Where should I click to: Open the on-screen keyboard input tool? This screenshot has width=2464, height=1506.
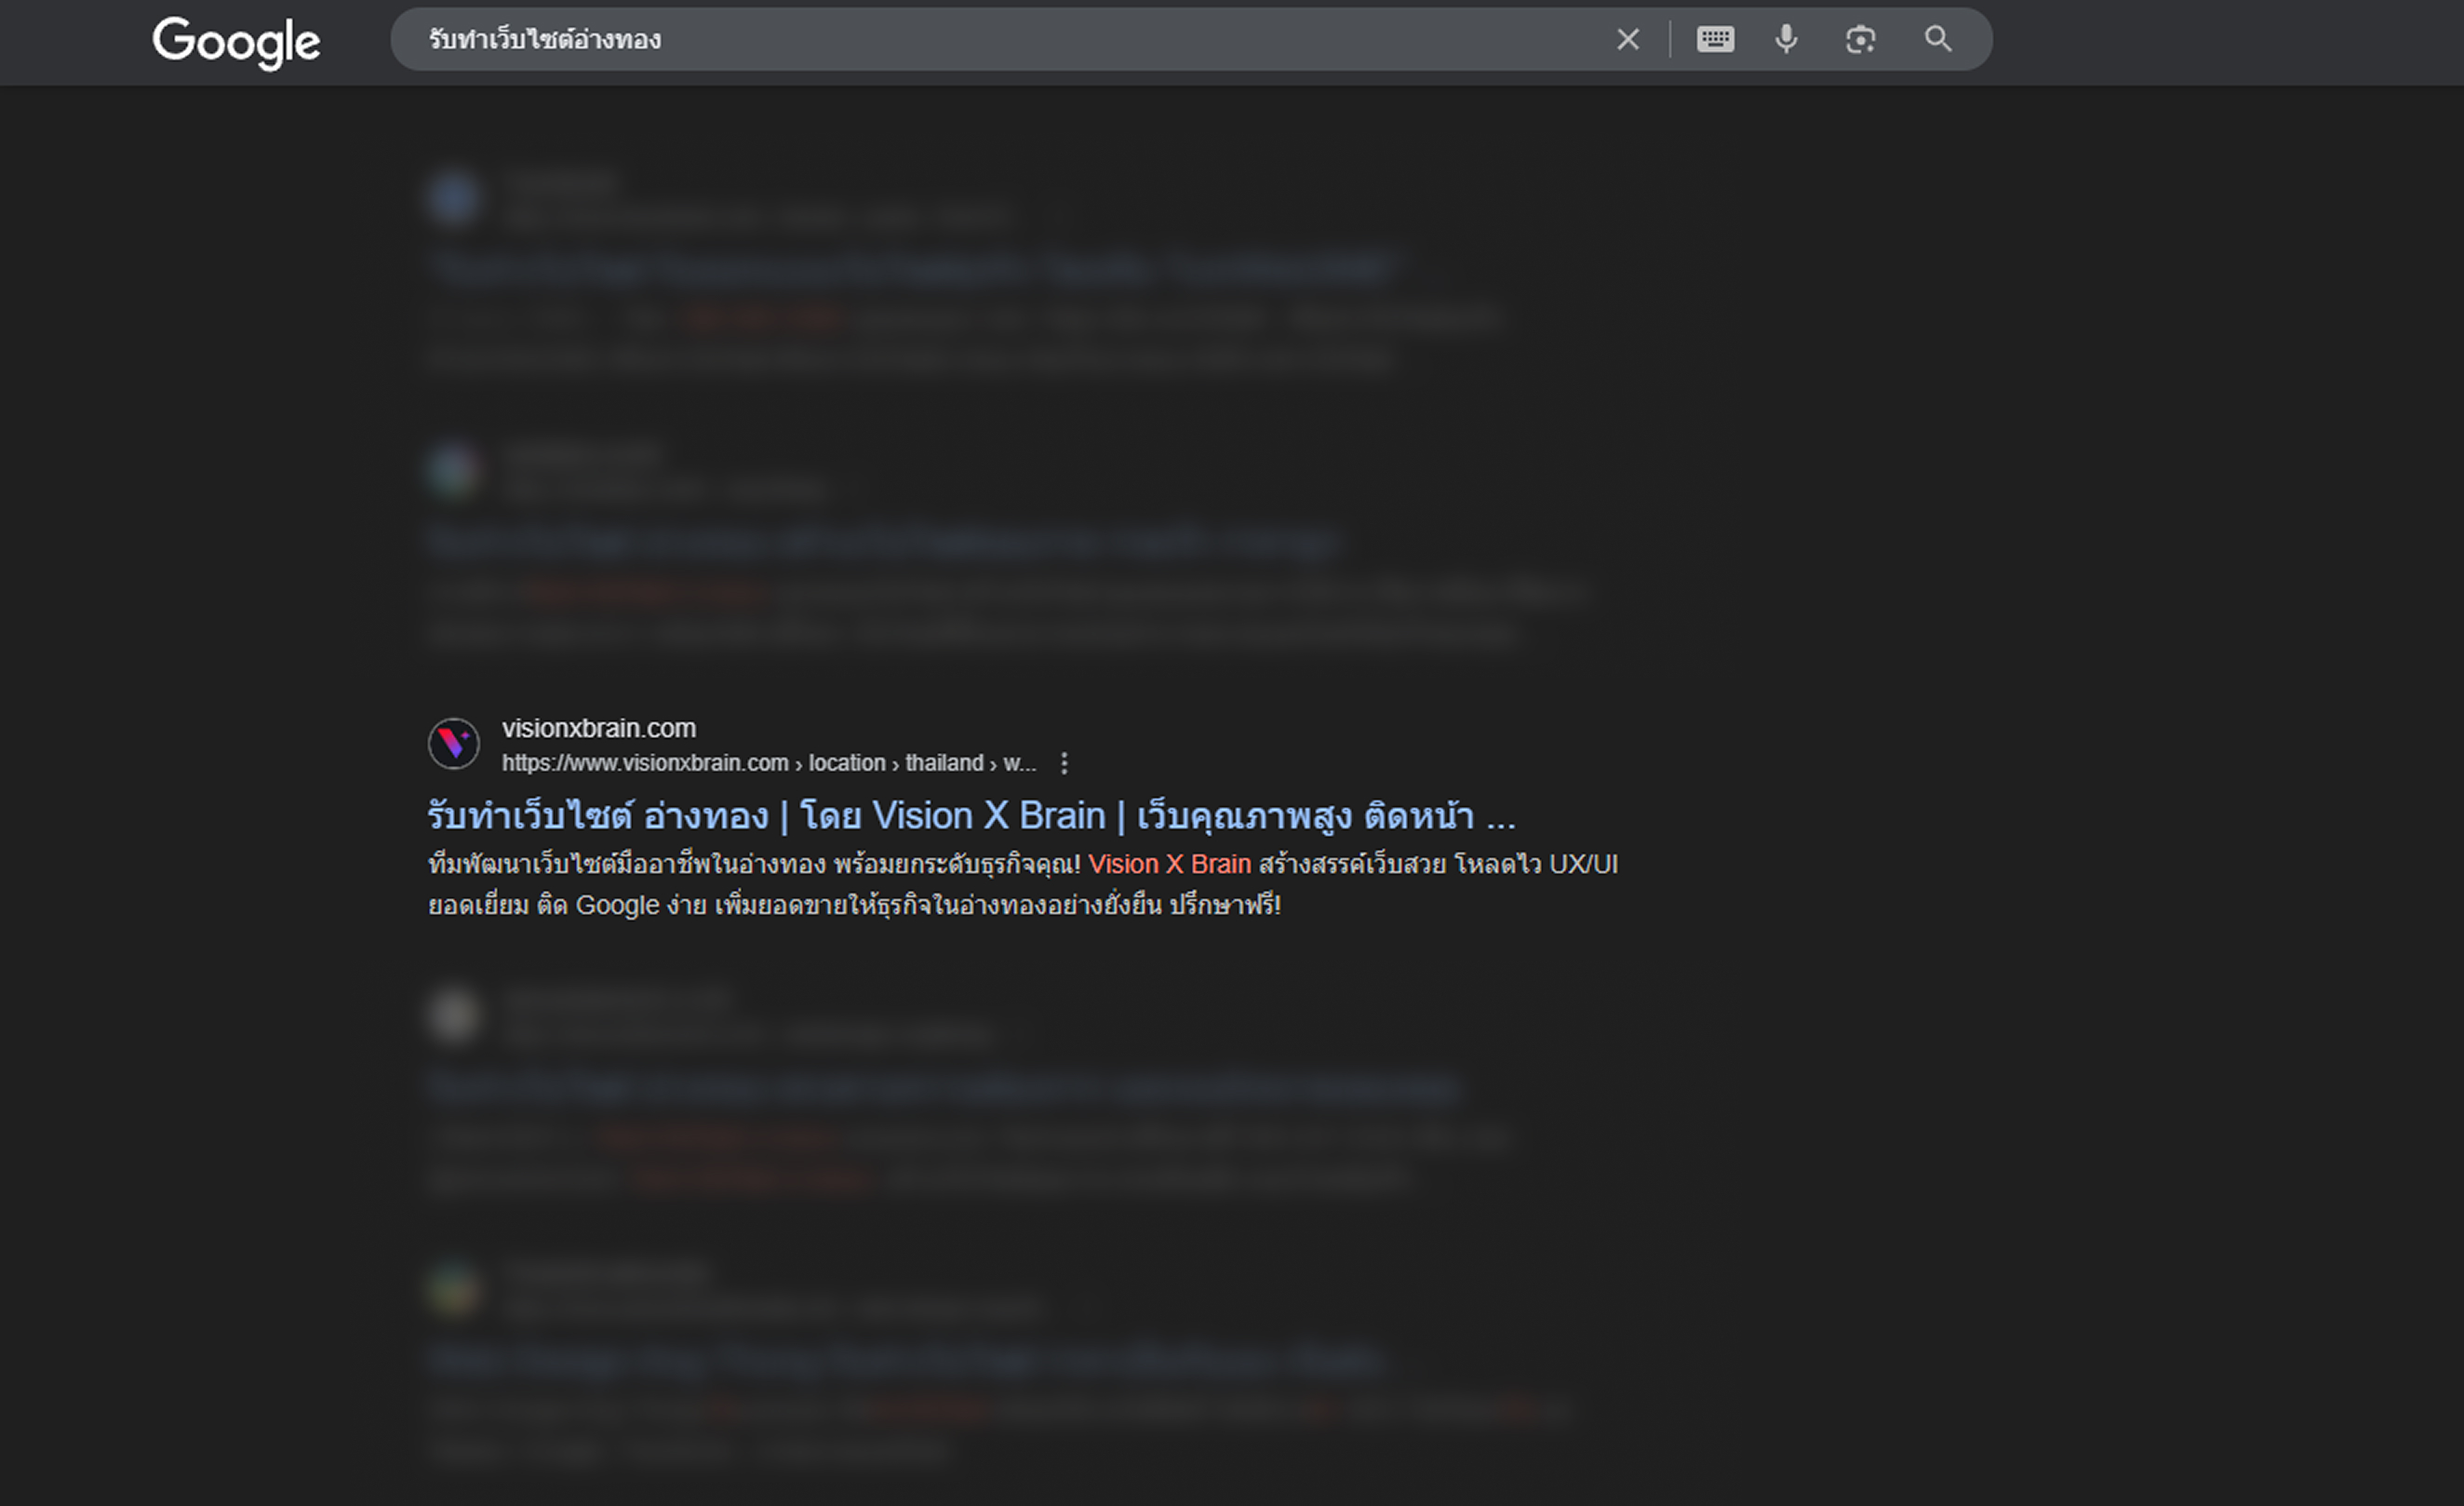(1715, 39)
